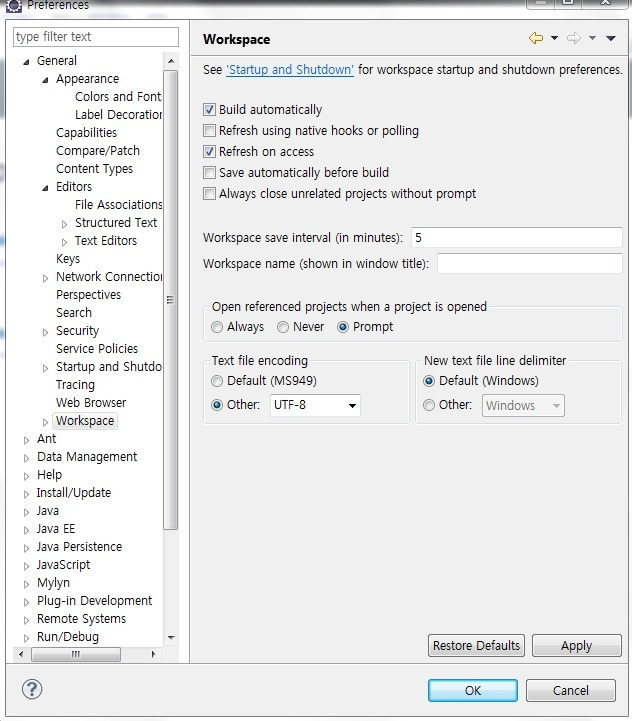Click the tree scroll up arrow
Screen dimensions: 632x721
(171, 61)
